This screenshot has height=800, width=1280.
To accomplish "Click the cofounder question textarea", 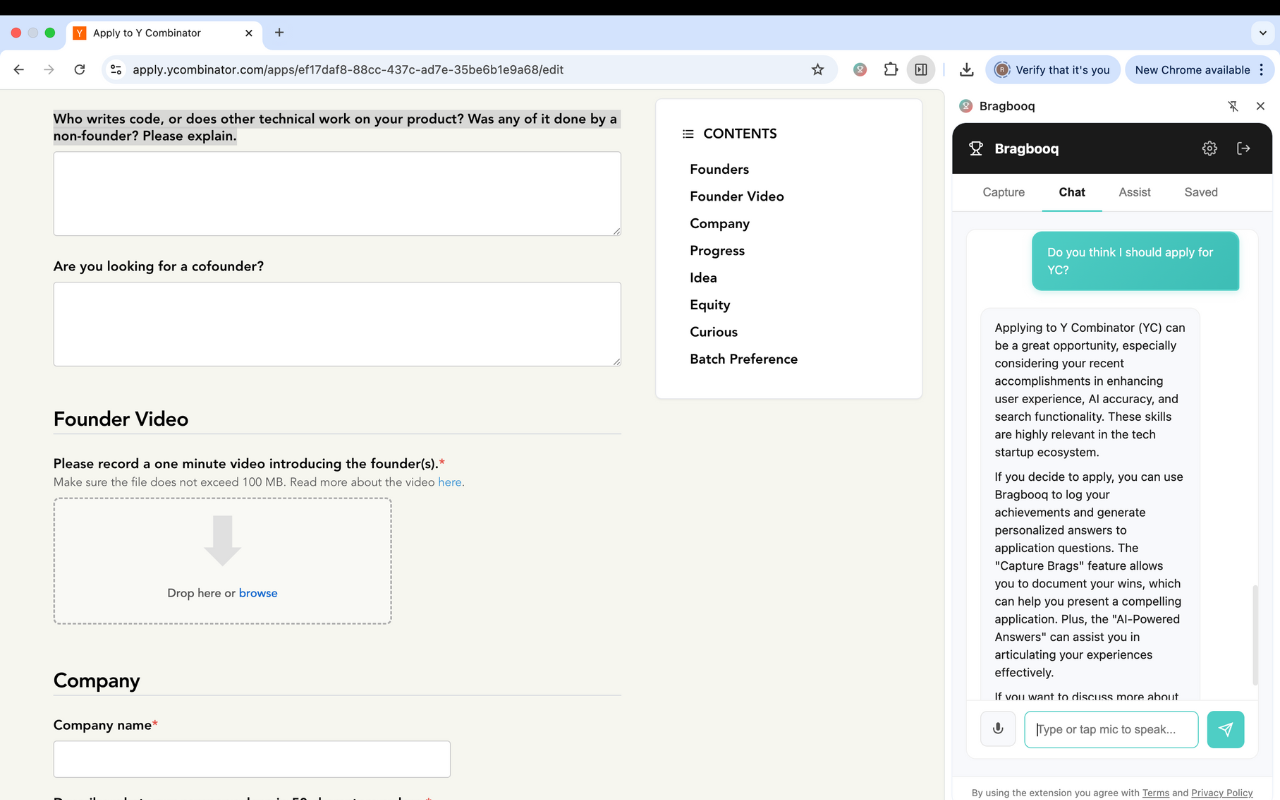I will pyautogui.click(x=337, y=324).
